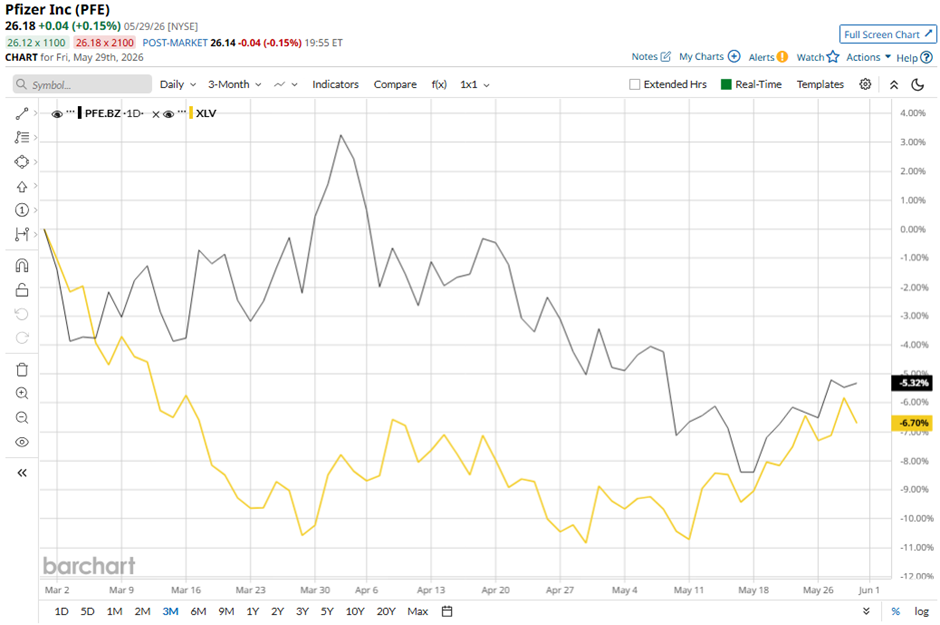The height and width of the screenshot is (625, 940).
Task: Click the Symbol search field
Action: pyautogui.click(x=83, y=84)
